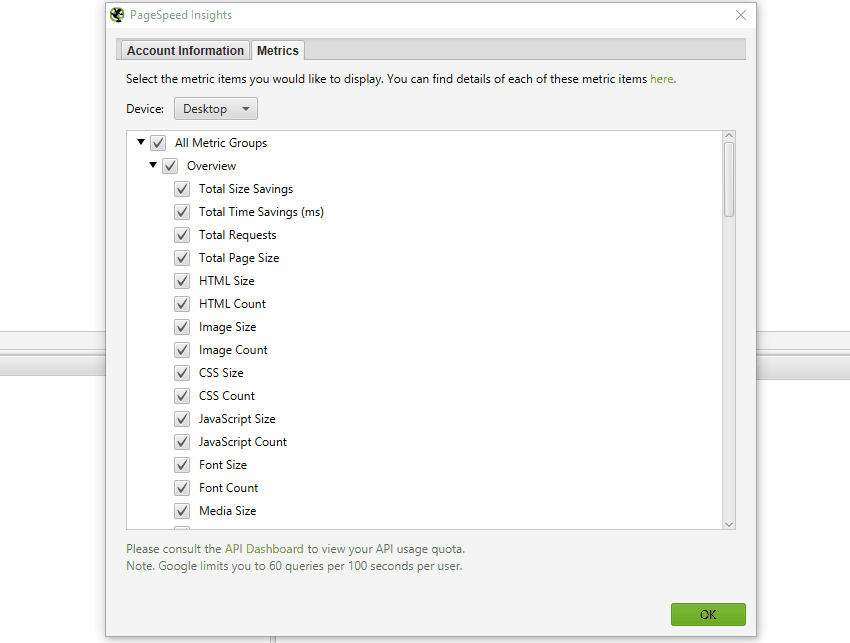Uncheck the Image Size checkbox

pyautogui.click(x=182, y=327)
